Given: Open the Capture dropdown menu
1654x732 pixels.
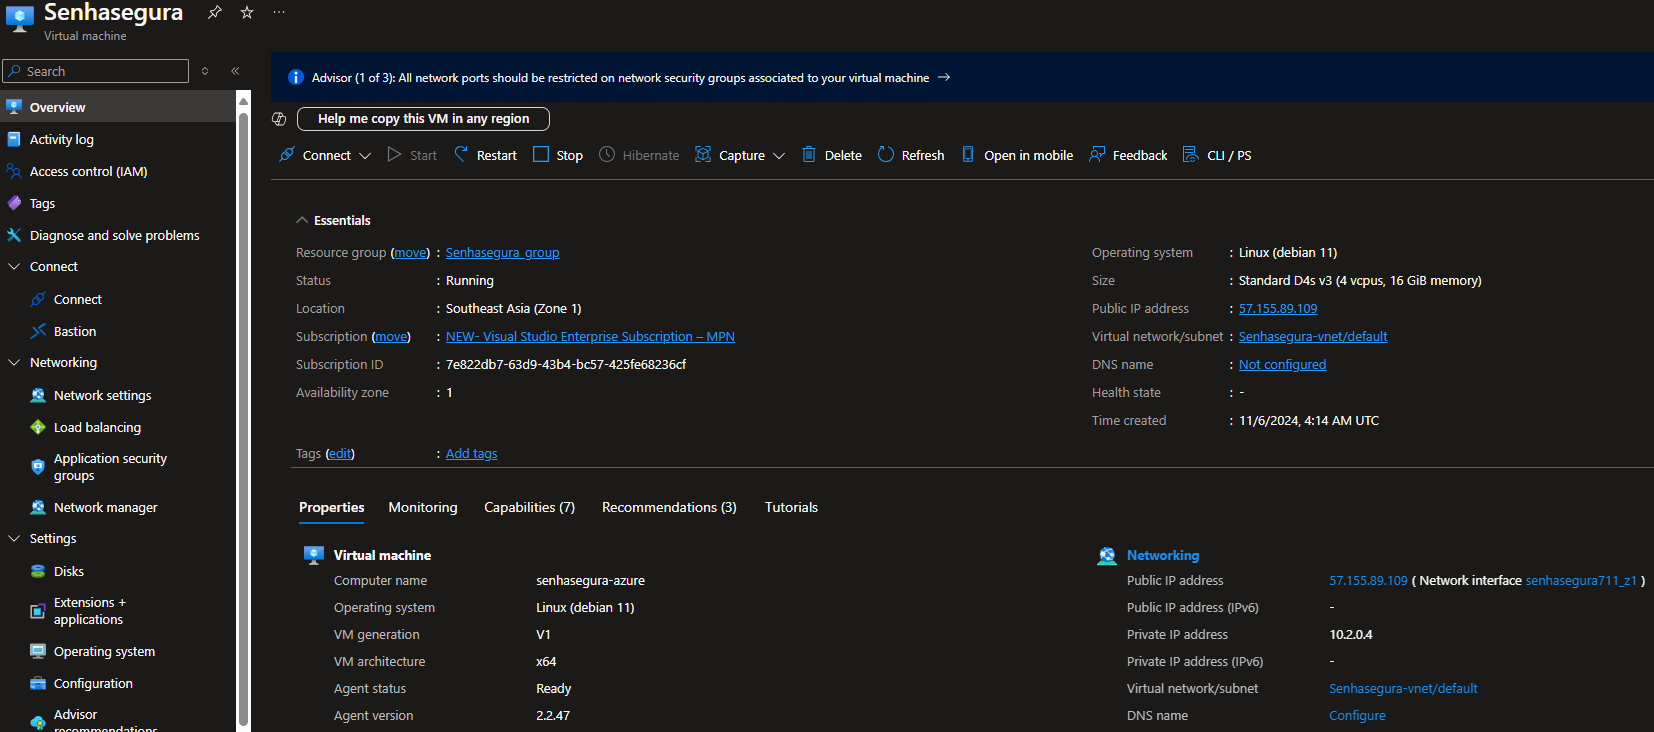Looking at the screenshot, I should coord(740,155).
